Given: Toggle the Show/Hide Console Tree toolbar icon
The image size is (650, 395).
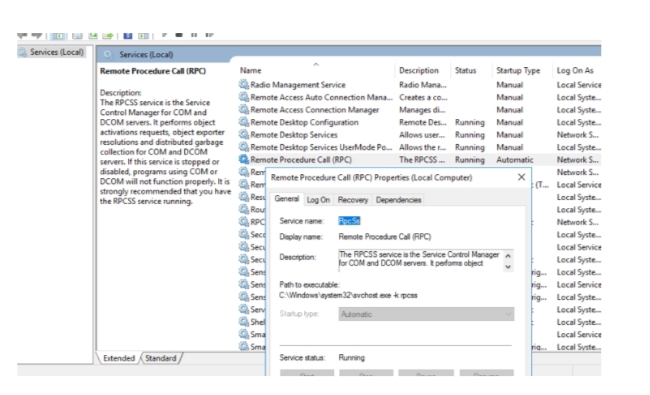Looking at the screenshot, I should tap(58, 36).
